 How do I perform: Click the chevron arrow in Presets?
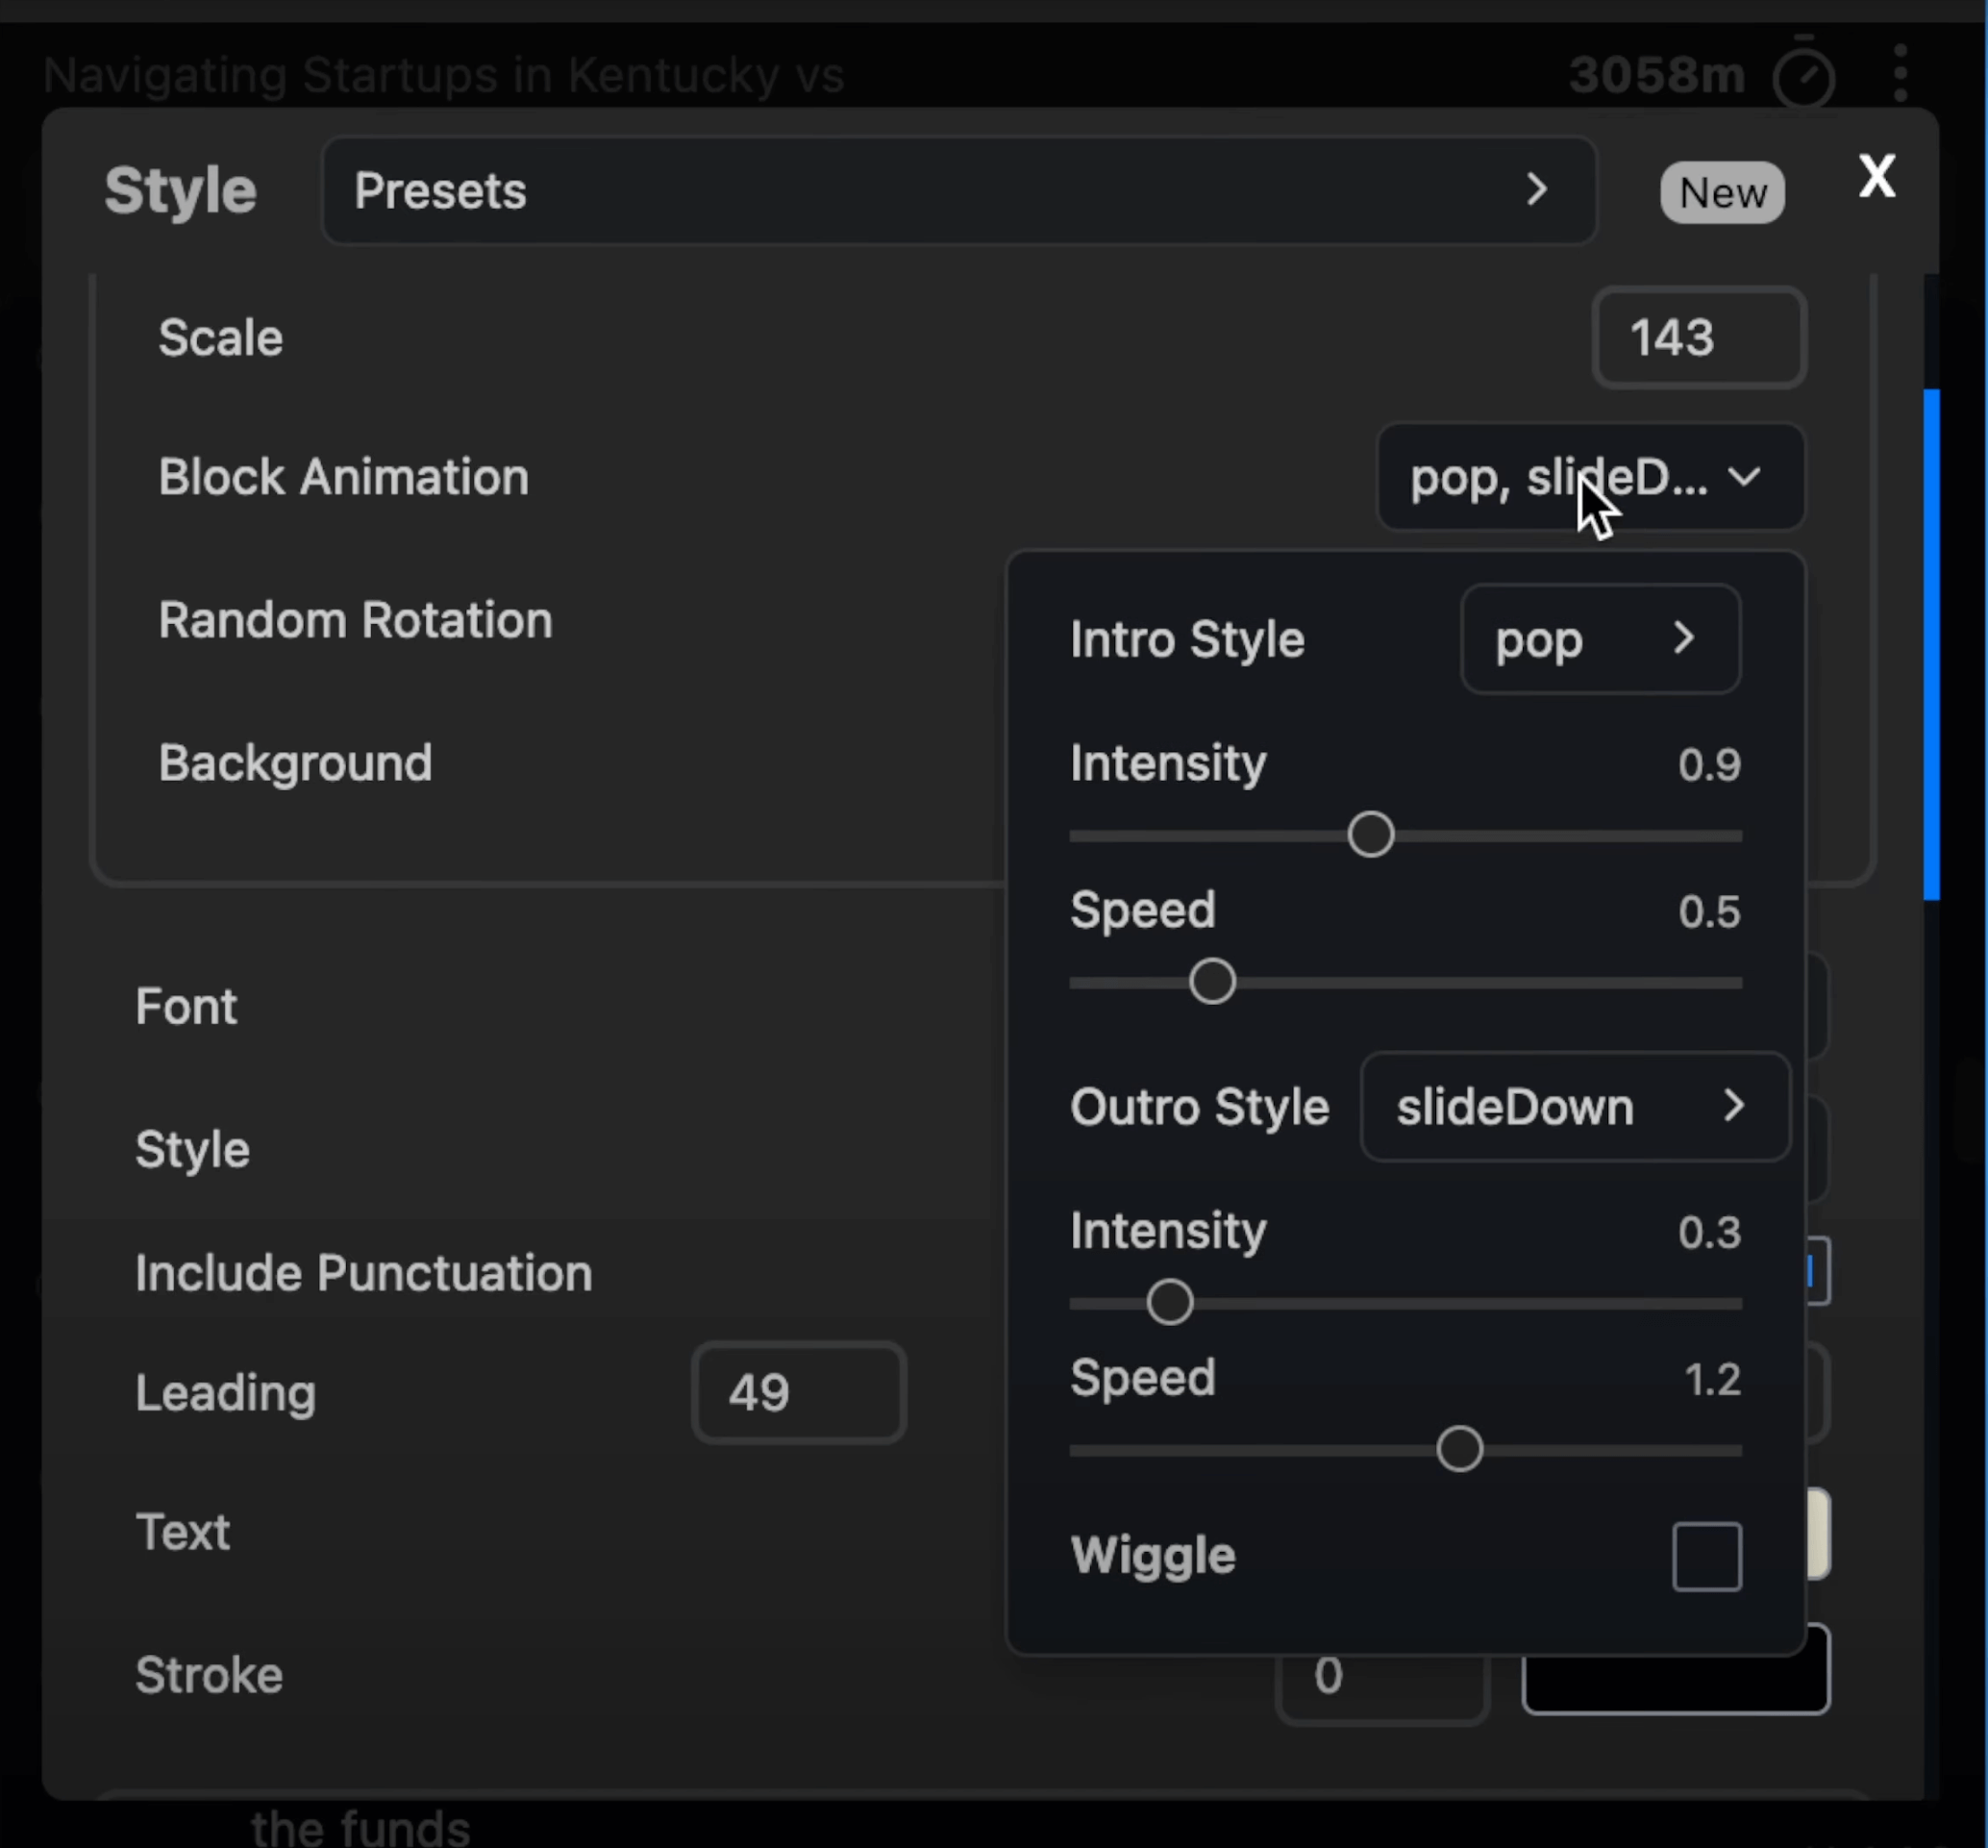coord(1537,190)
